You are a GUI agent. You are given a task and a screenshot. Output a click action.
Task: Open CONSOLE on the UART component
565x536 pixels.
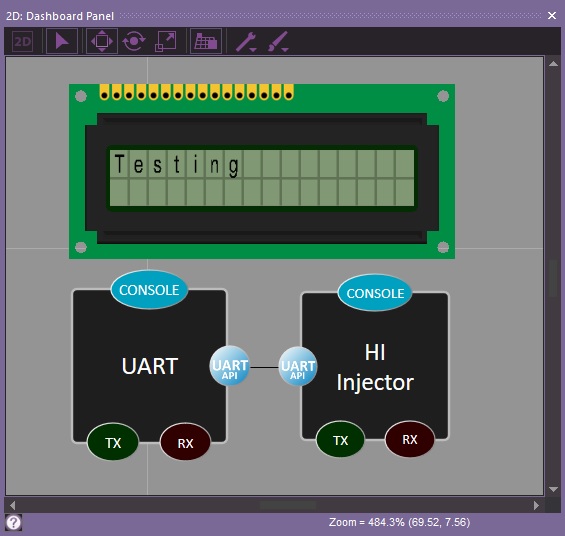149,290
